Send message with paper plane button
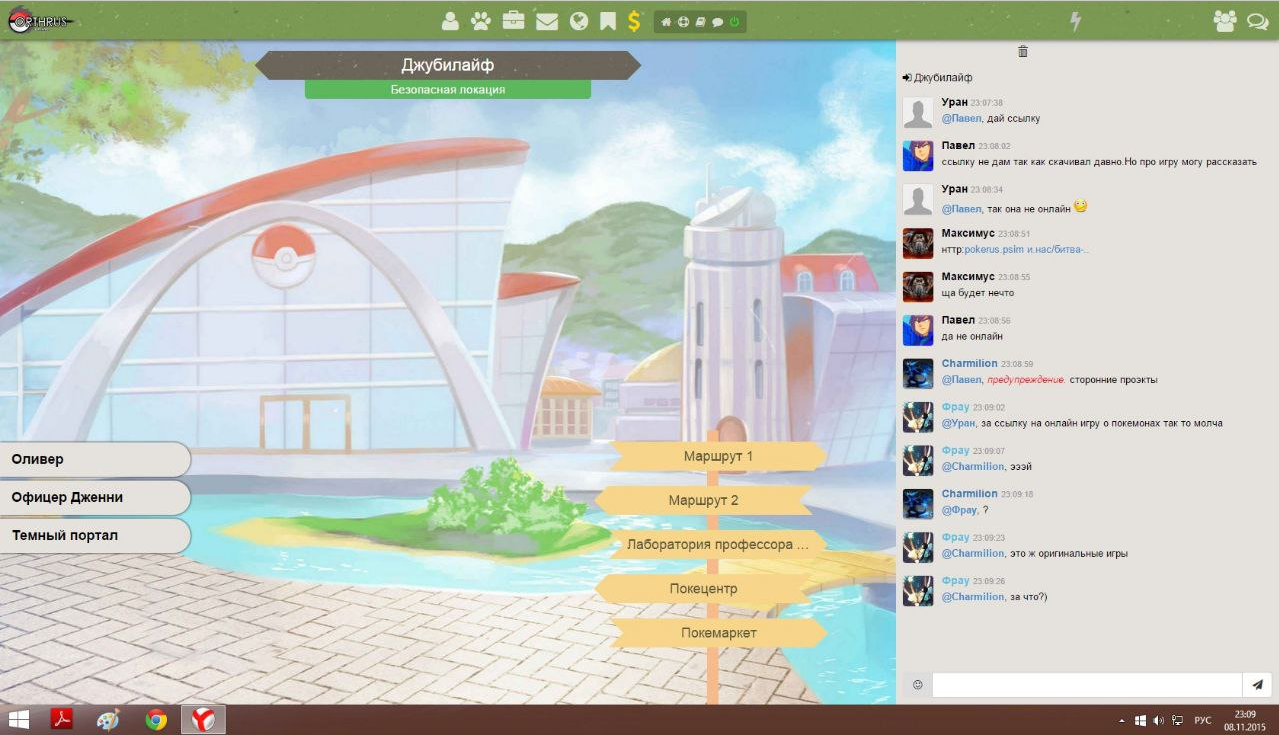This screenshot has height=735, width=1279. click(1257, 685)
